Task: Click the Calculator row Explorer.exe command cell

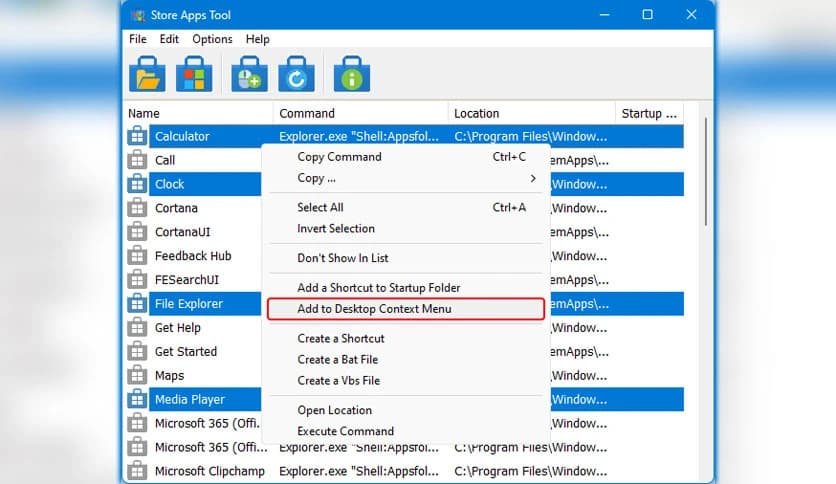Action: point(359,136)
